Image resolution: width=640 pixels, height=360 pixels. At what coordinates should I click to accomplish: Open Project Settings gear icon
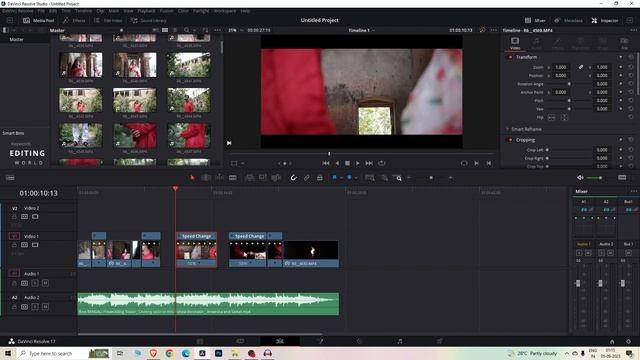(x=628, y=341)
